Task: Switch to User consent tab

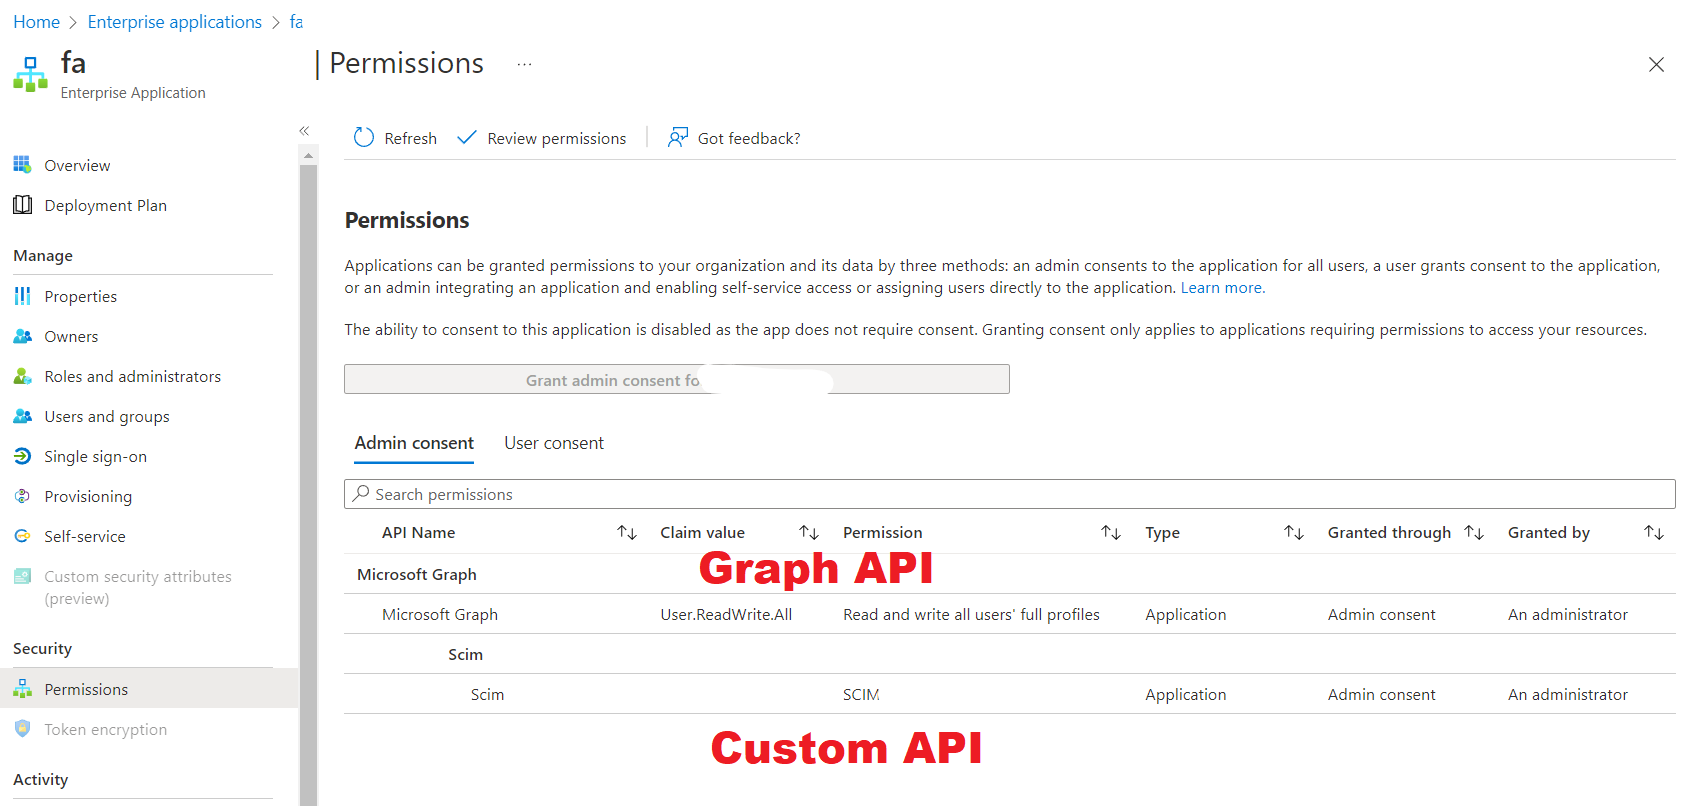Action: pyautogui.click(x=554, y=443)
